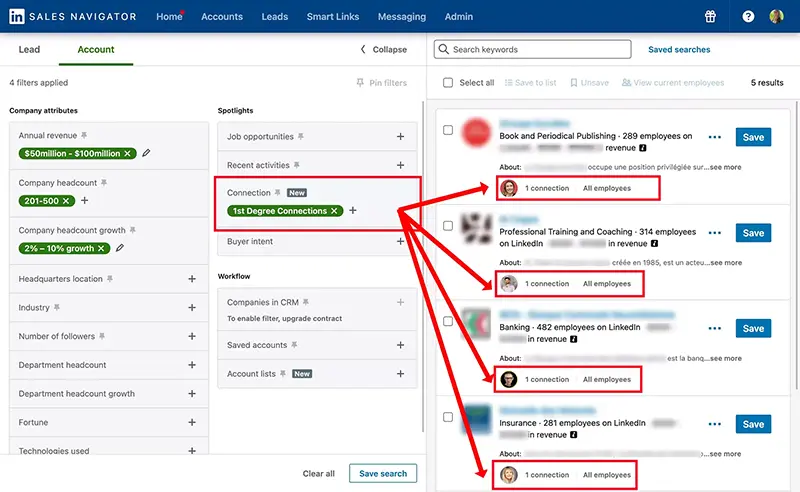Save the Insurance account

(x=753, y=424)
